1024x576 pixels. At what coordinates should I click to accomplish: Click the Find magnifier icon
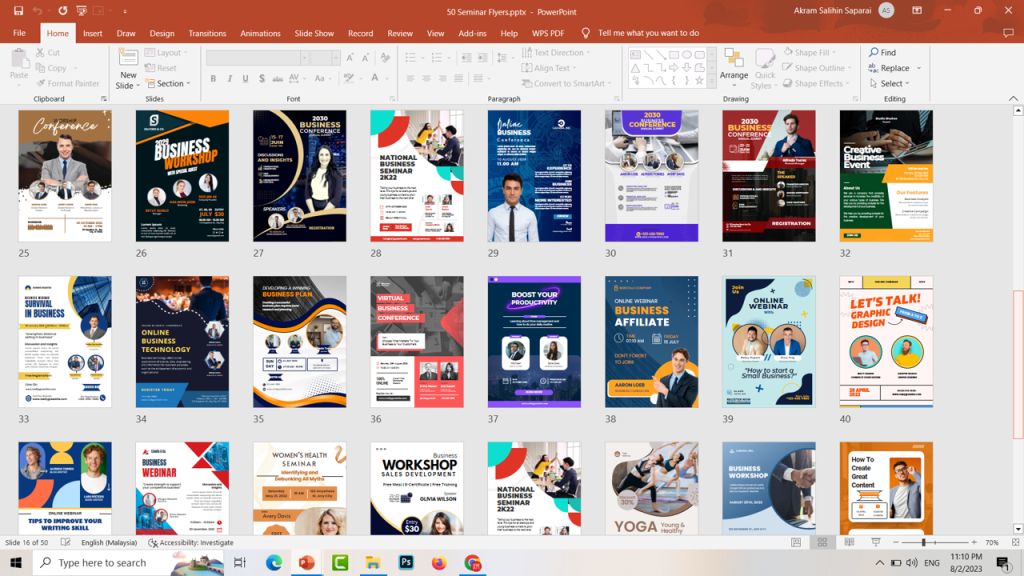[874, 53]
